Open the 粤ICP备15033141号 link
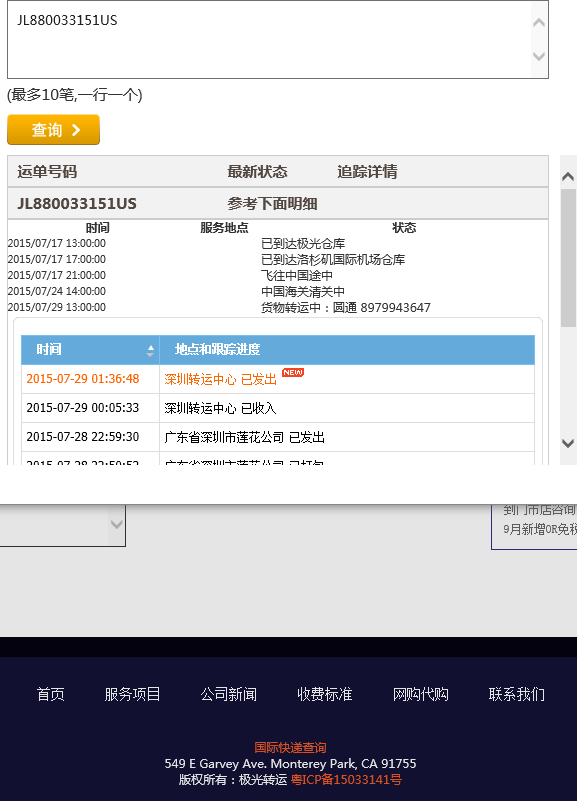 click(346, 780)
